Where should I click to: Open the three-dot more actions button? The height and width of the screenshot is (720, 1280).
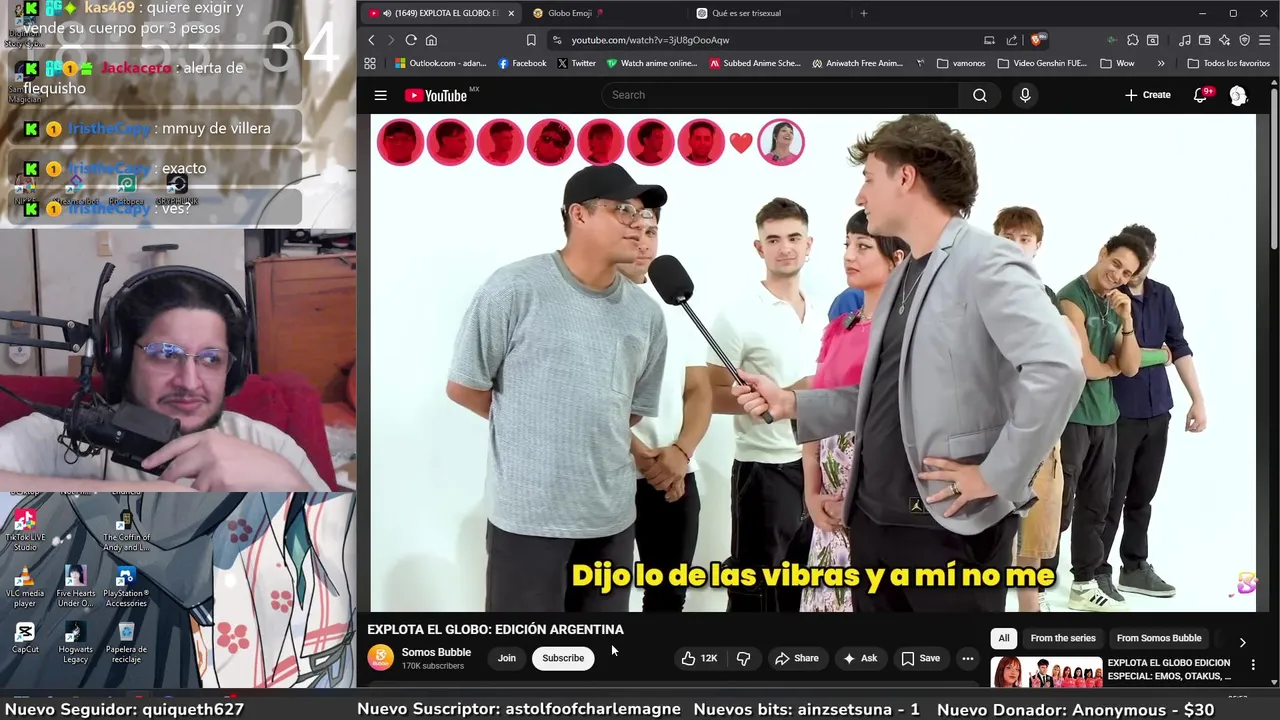[967, 658]
